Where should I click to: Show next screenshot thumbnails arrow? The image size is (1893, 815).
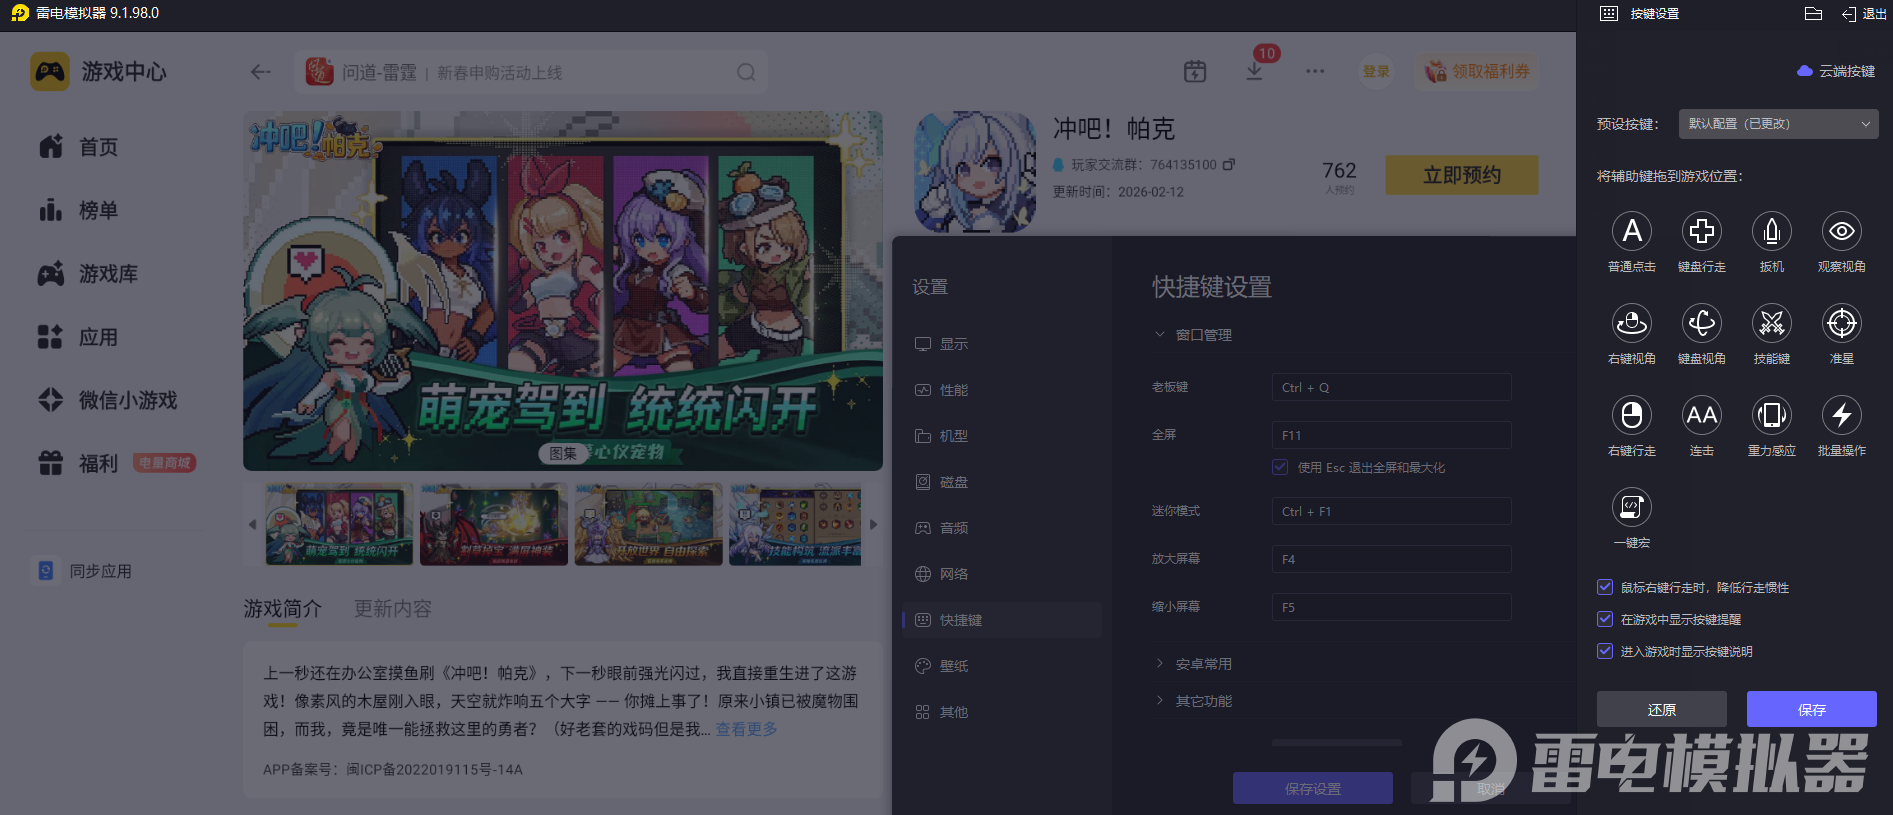pyautogui.click(x=873, y=524)
